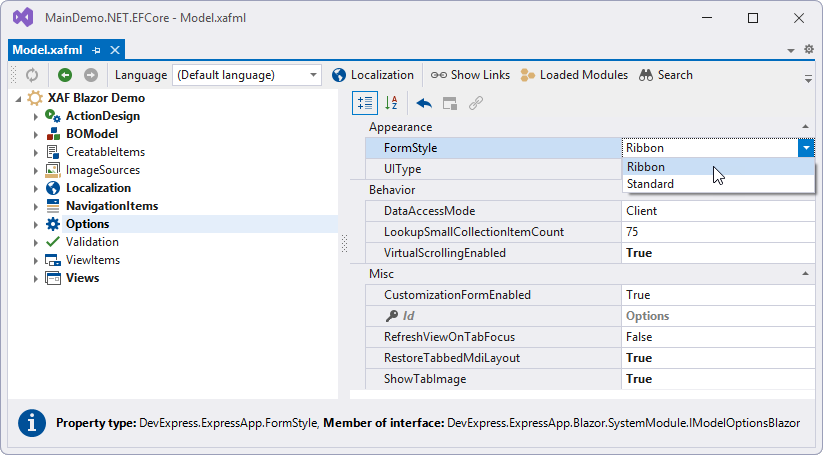
Task: Click the ActionDesign node icon
Action: pos(52,116)
